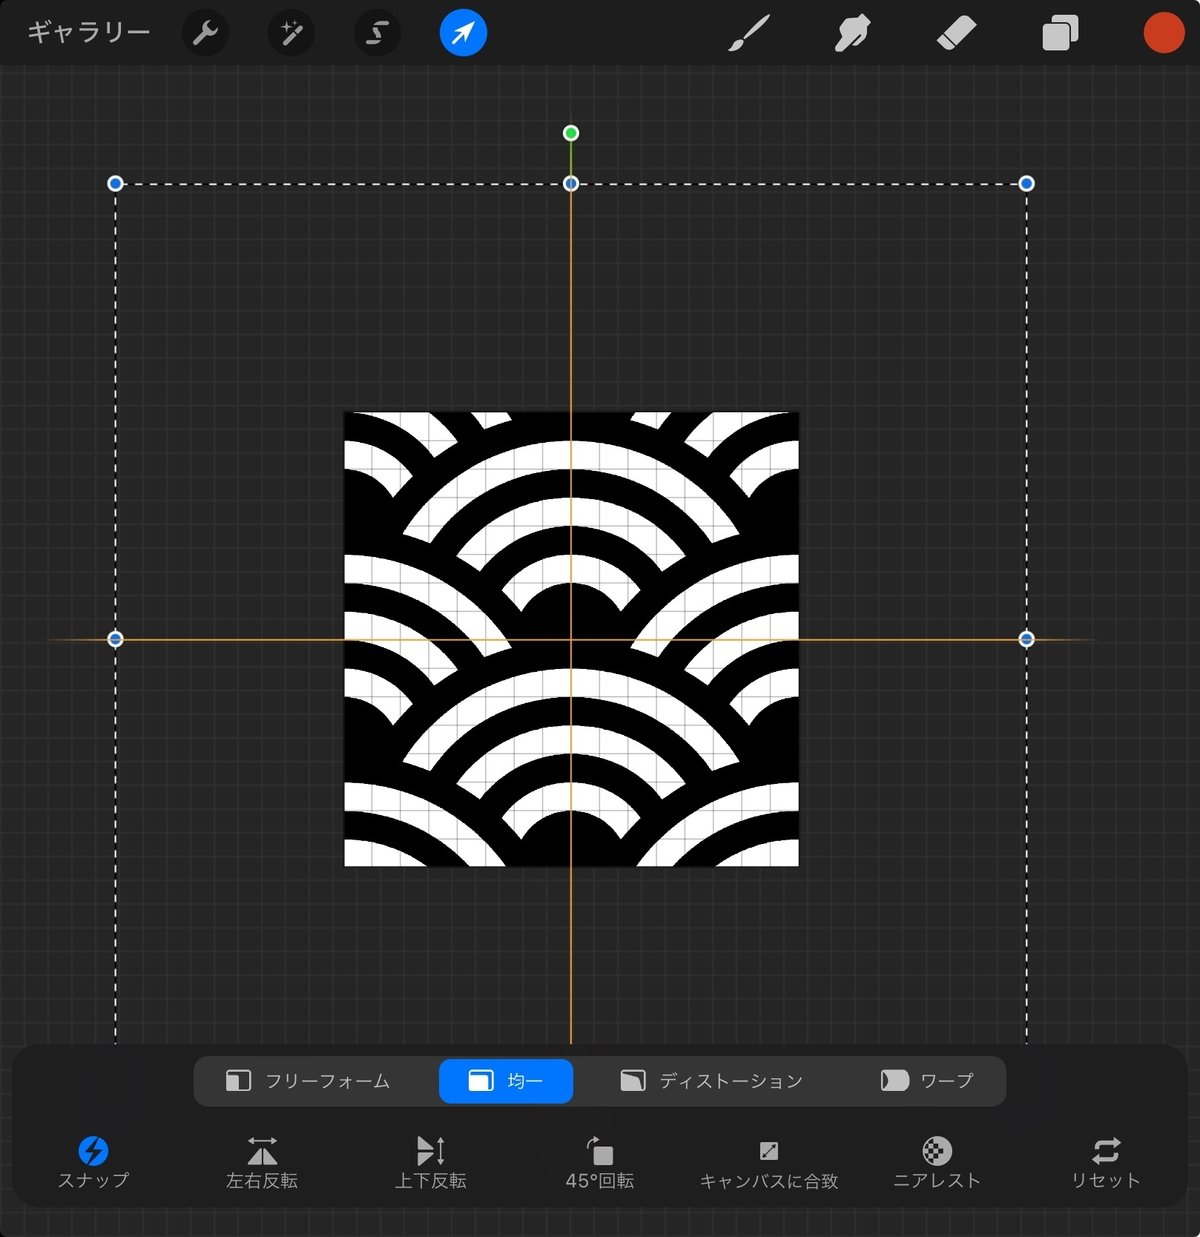This screenshot has height=1237, width=1200.
Task: Select the Smudge finger tool
Action: tap(852, 33)
